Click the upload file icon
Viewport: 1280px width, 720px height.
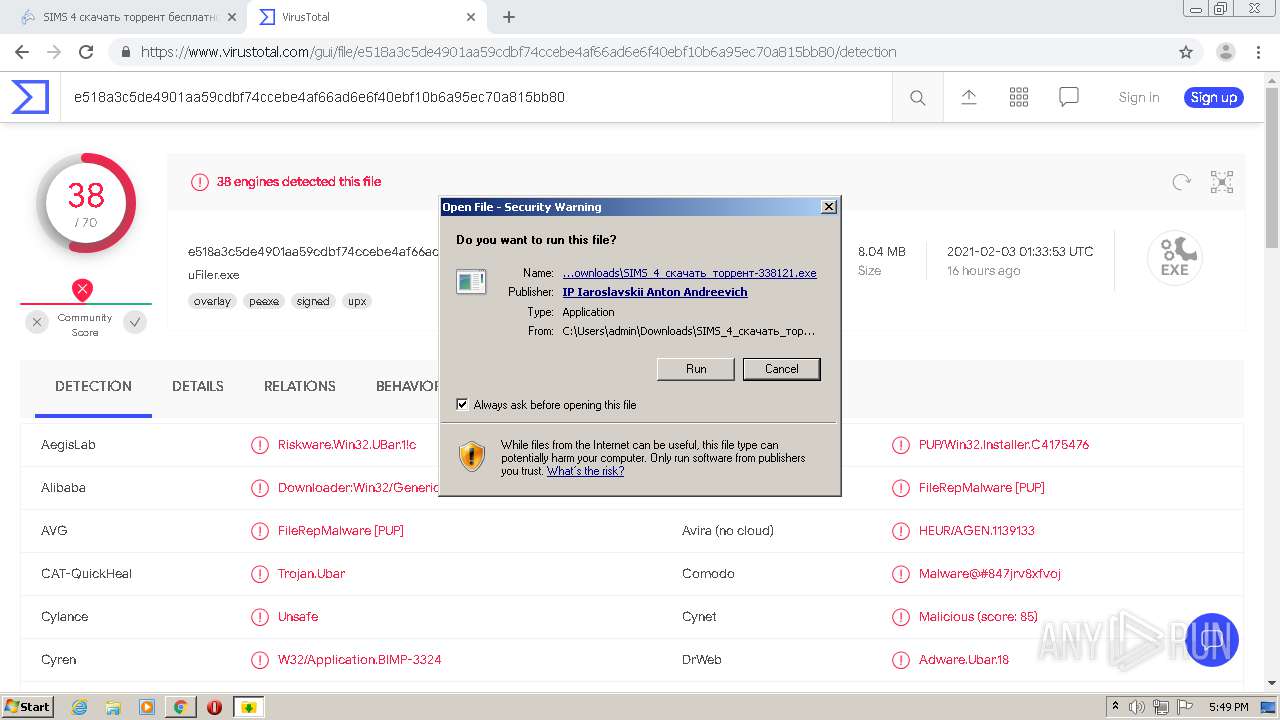tap(968, 97)
